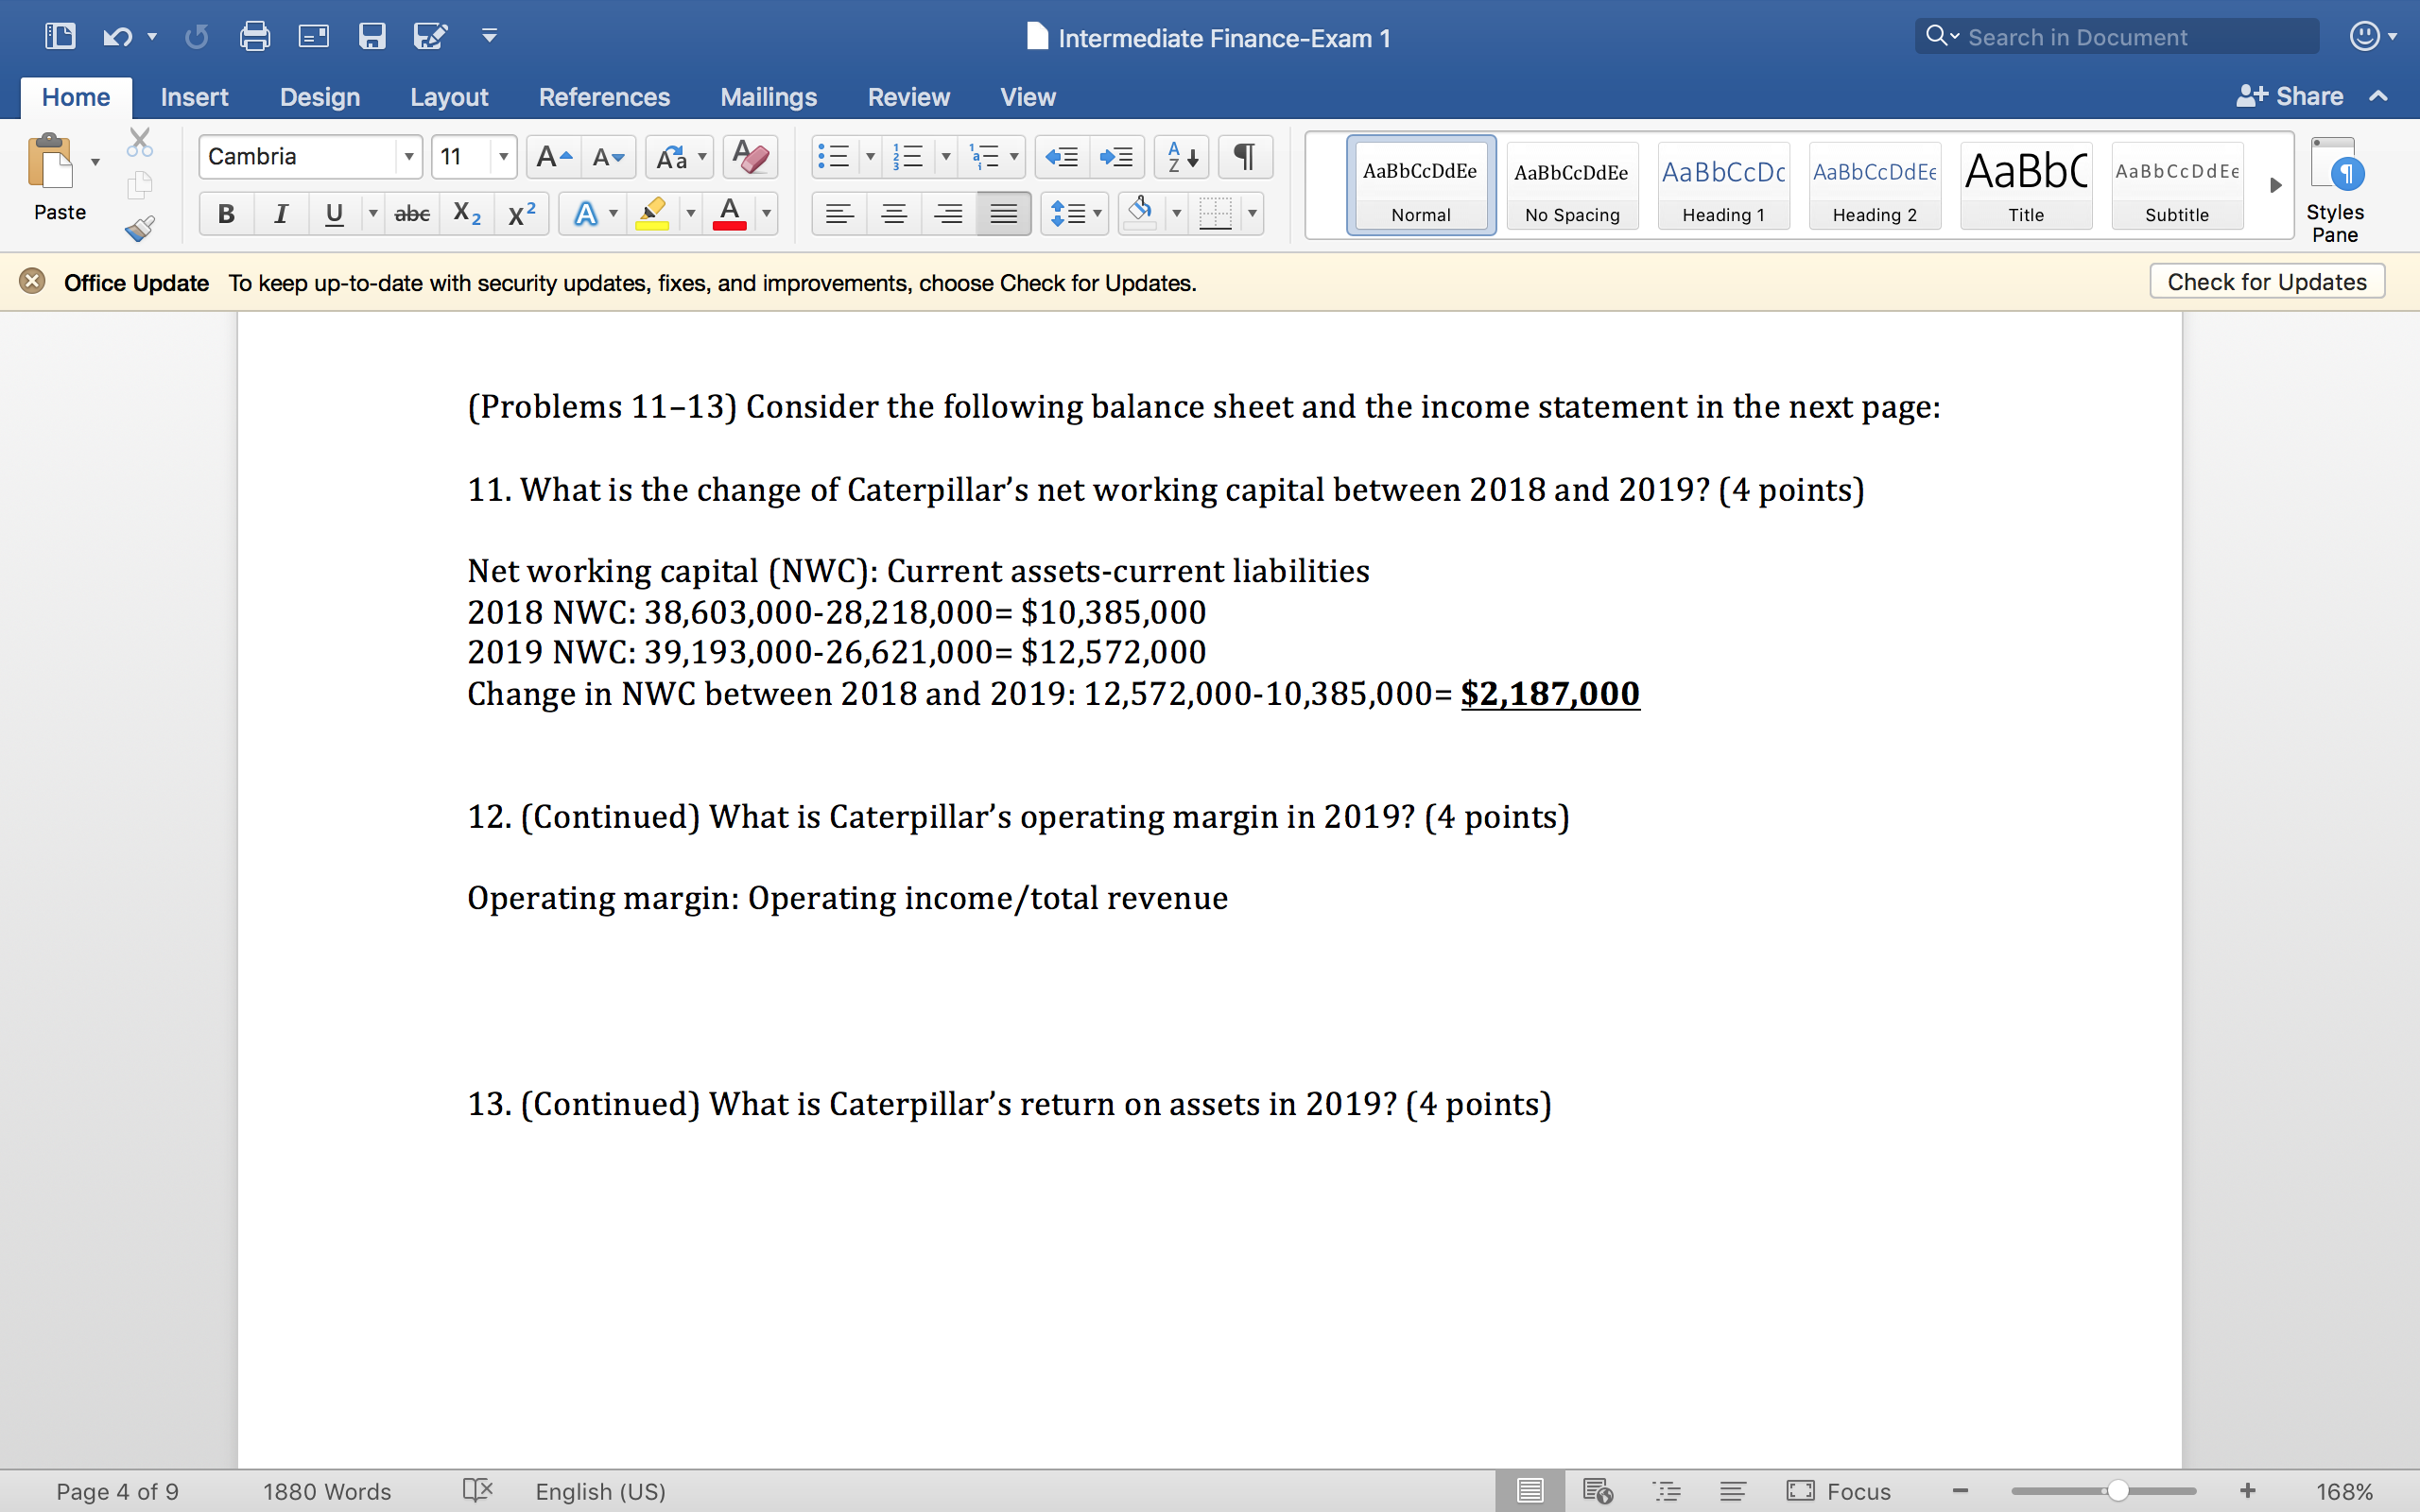Select the Format Painter tool

(139, 228)
